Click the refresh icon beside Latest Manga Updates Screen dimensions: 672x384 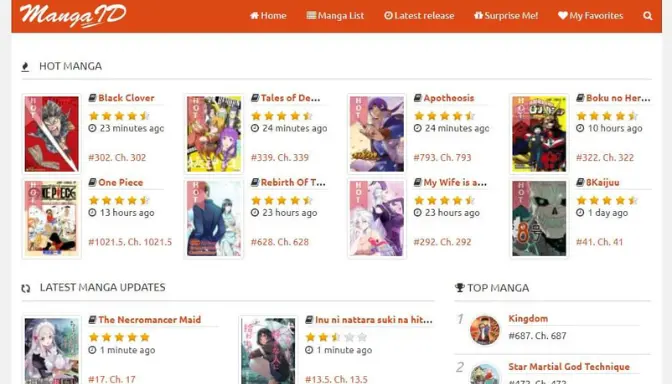(26, 288)
